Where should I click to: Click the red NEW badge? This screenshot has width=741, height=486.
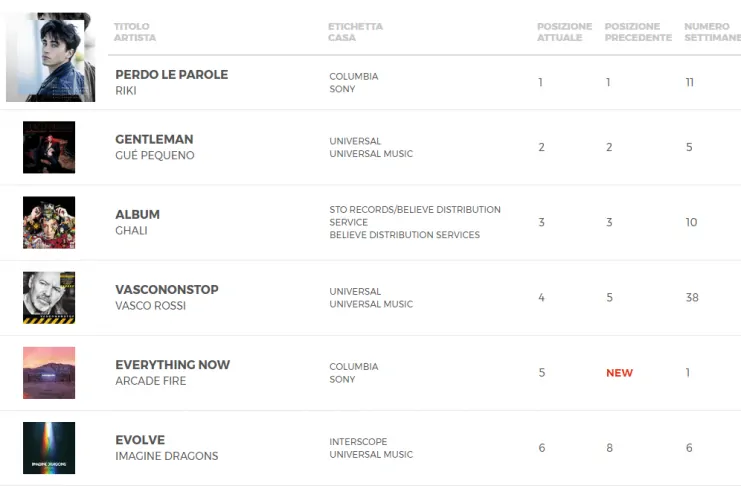[x=619, y=373]
